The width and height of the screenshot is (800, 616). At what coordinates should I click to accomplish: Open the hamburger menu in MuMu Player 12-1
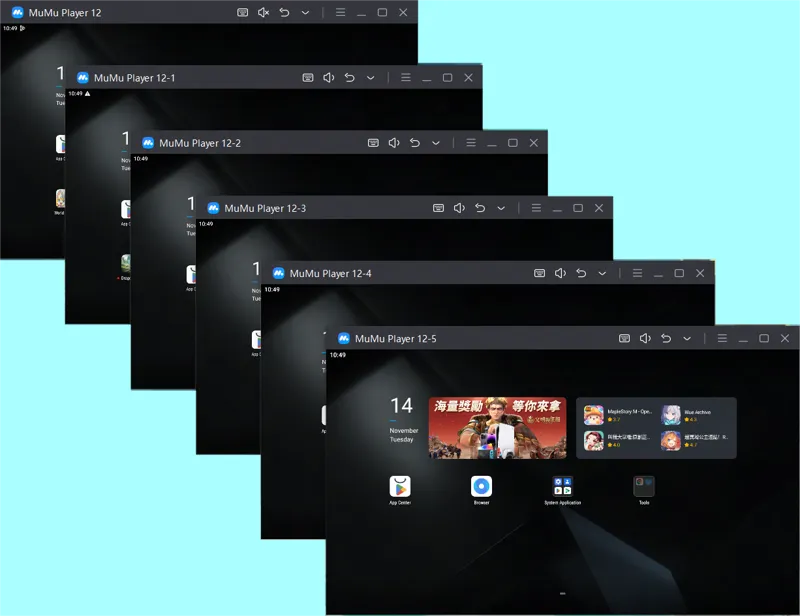(406, 78)
